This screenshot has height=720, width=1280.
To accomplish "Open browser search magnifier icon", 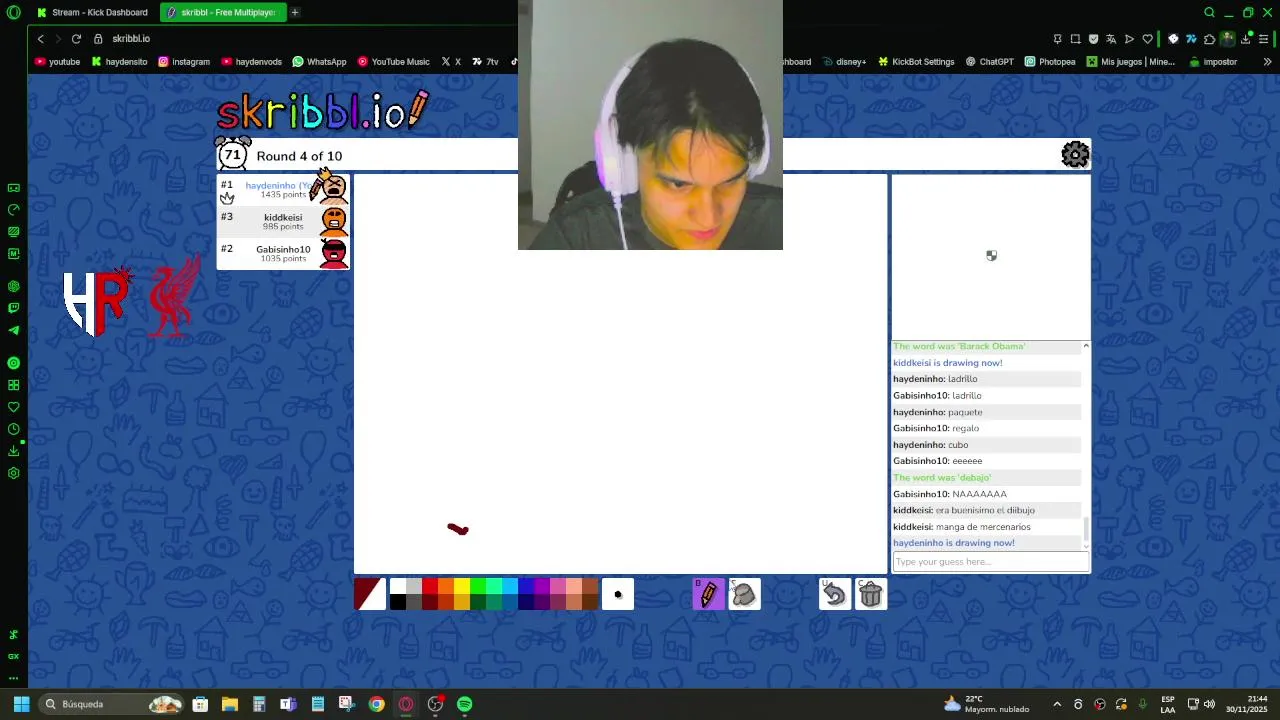I will click(1209, 12).
